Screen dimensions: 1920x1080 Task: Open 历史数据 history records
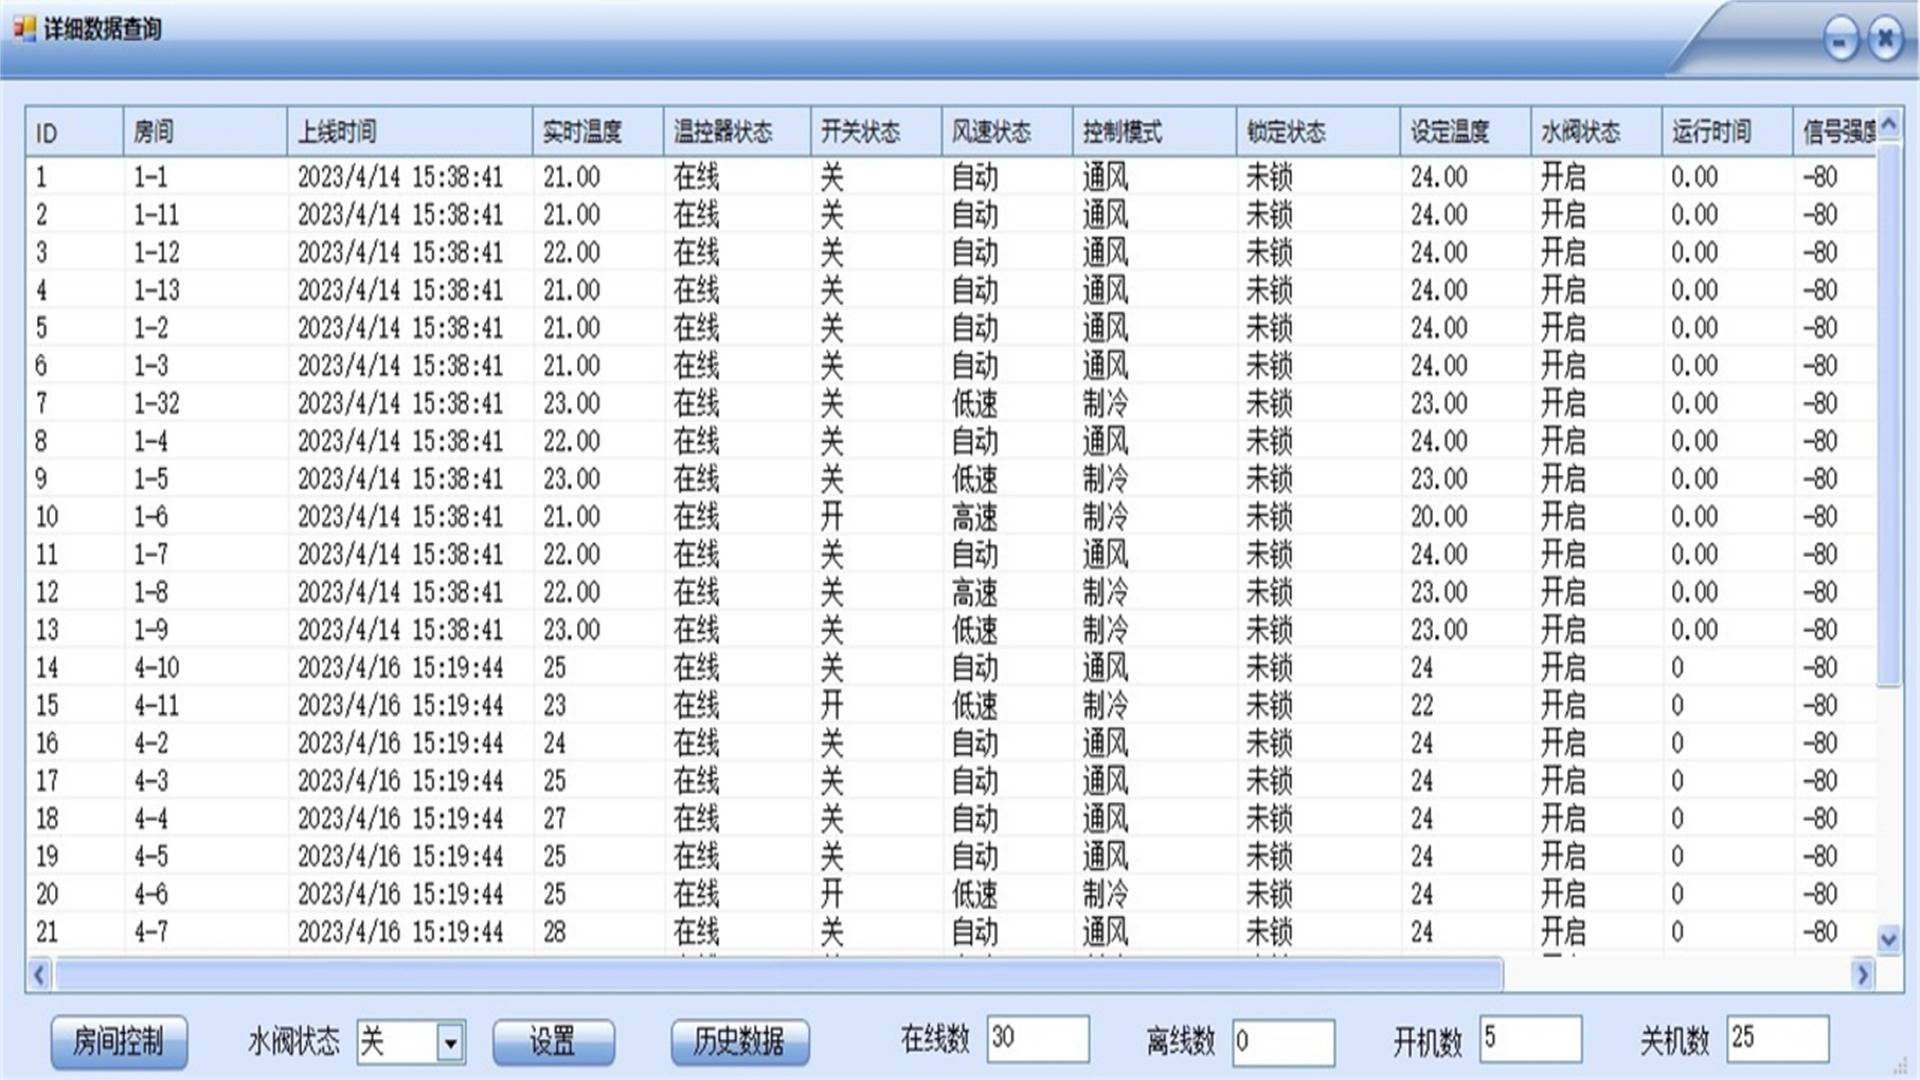click(x=739, y=1042)
